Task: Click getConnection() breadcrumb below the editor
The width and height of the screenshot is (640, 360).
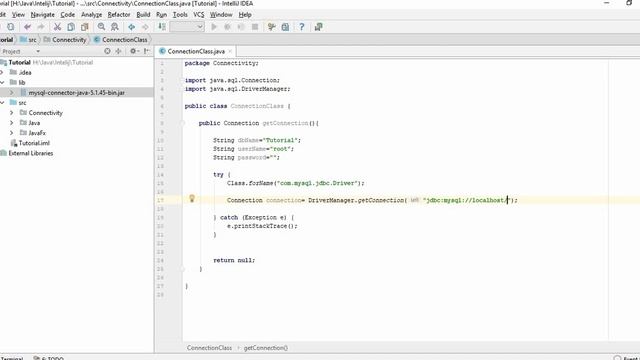Action: 266,348
